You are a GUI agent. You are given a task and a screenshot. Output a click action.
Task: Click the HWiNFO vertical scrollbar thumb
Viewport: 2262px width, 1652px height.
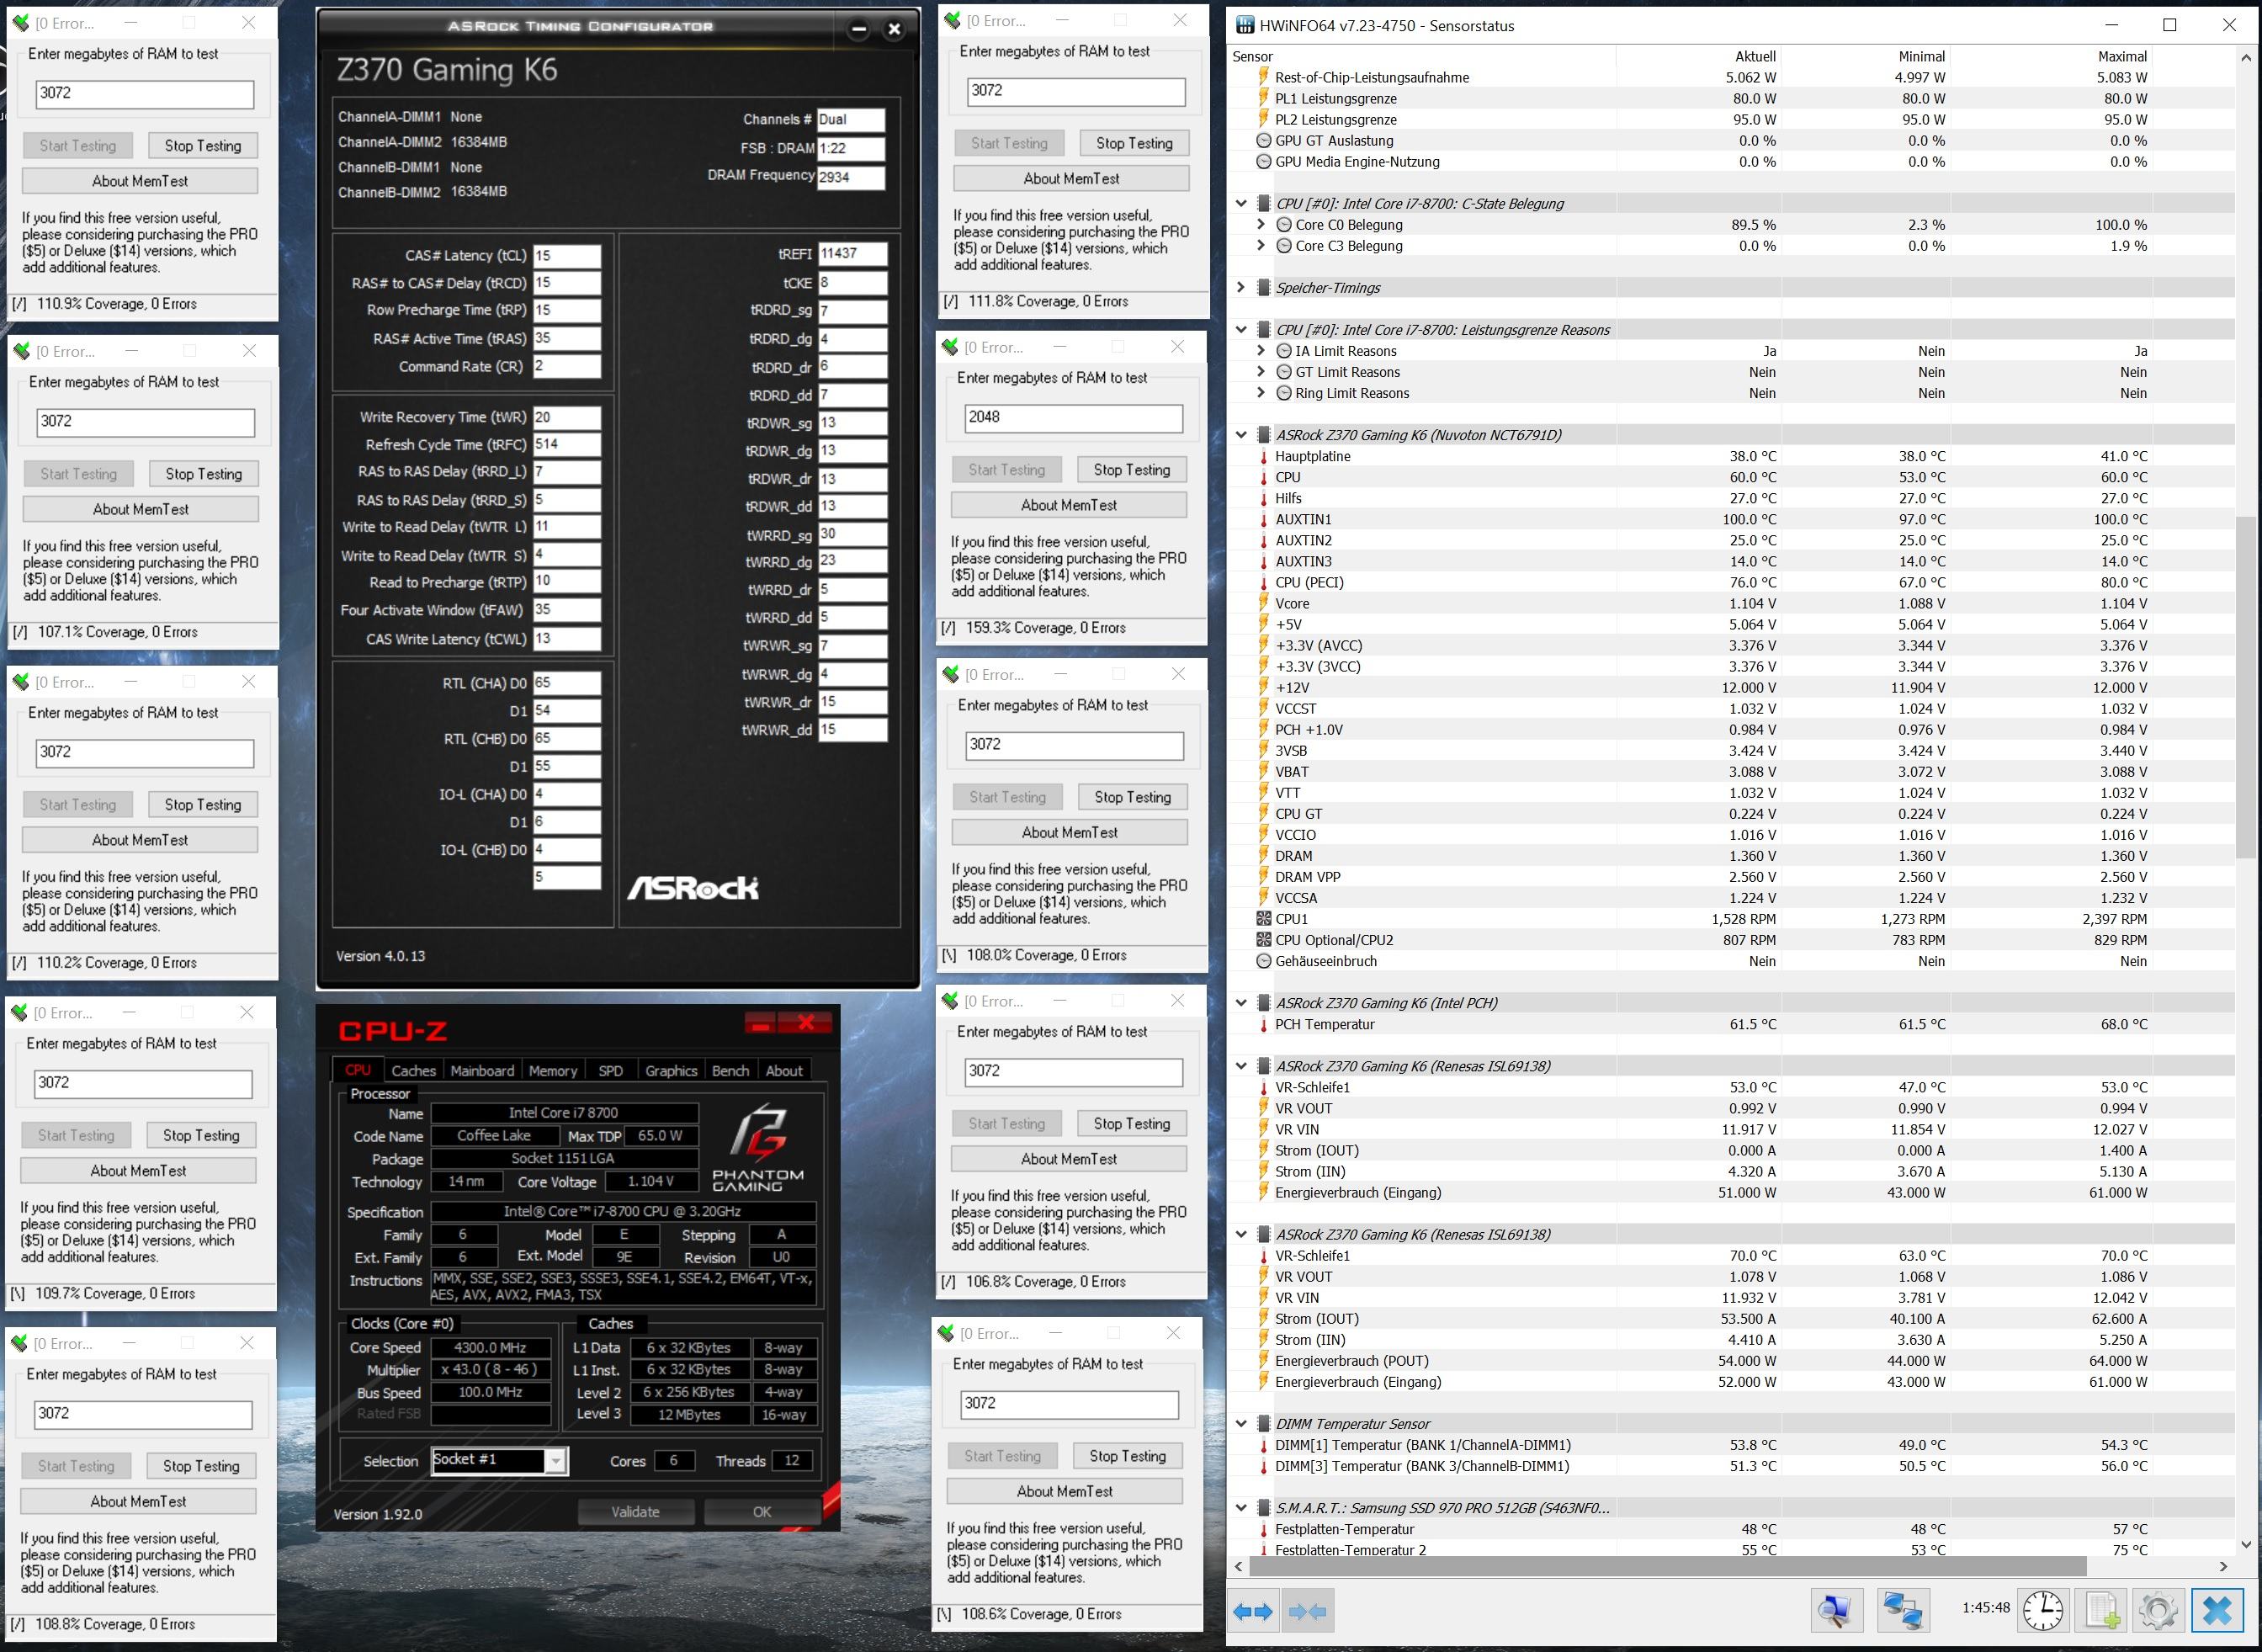[x=2248, y=687]
